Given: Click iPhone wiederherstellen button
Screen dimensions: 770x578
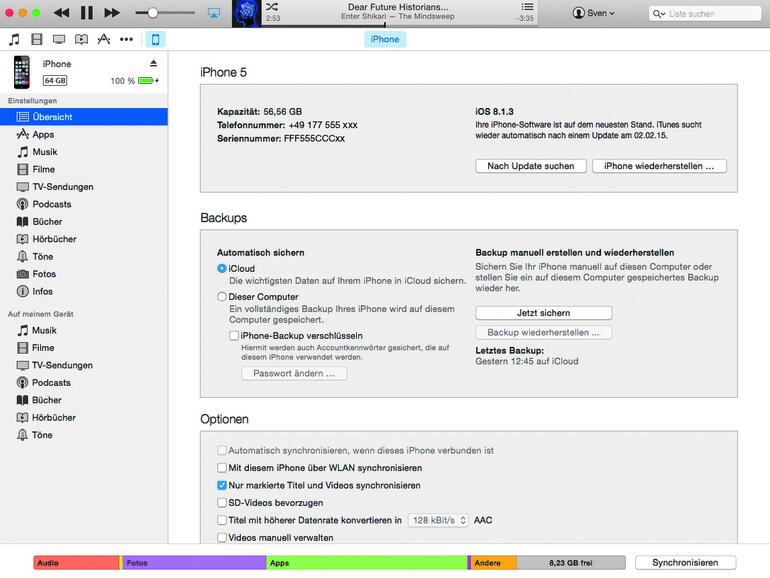Looking at the screenshot, I should tap(659, 166).
